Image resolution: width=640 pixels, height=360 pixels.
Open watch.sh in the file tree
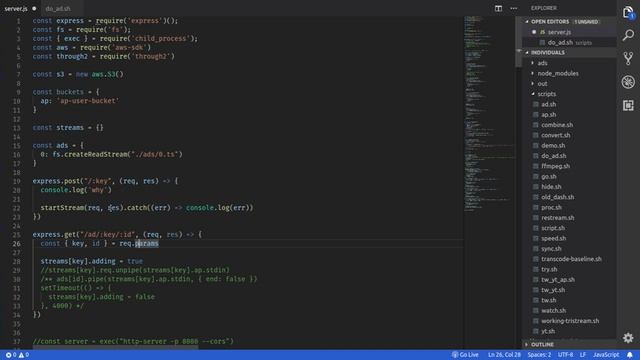pyautogui.click(x=553, y=311)
